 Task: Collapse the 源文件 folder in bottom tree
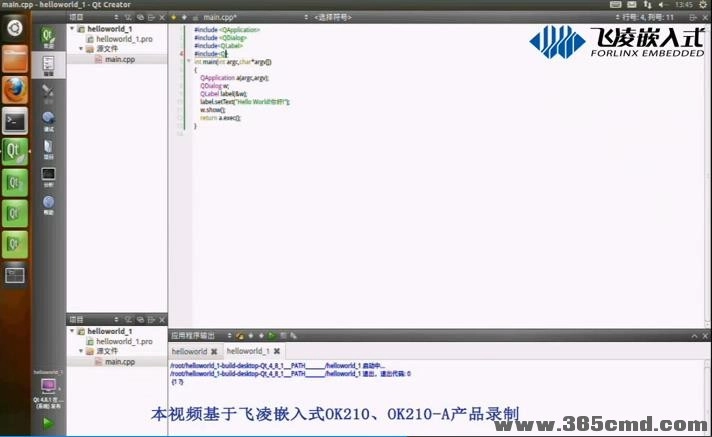pos(81,351)
